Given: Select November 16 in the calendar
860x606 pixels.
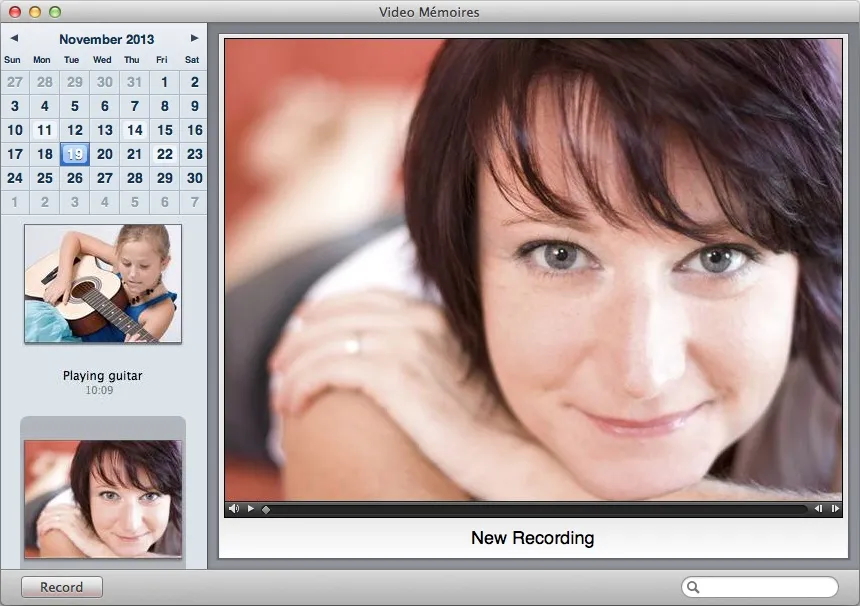Looking at the screenshot, I should 194,130.
